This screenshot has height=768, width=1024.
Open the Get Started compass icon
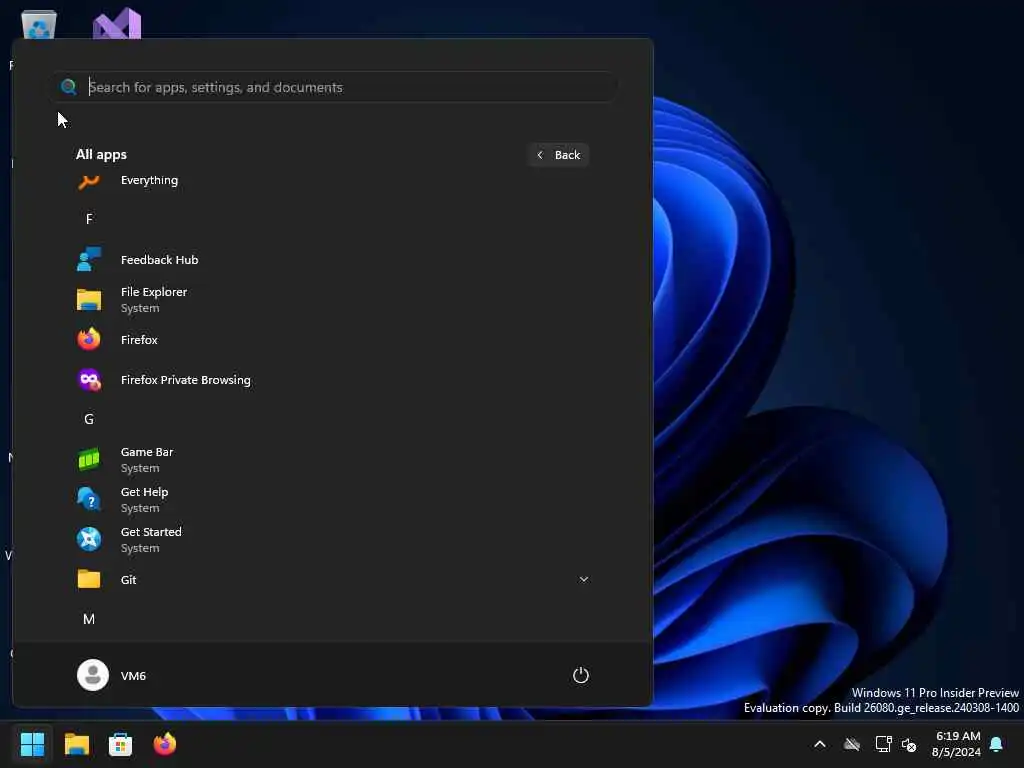pos(89,539)
